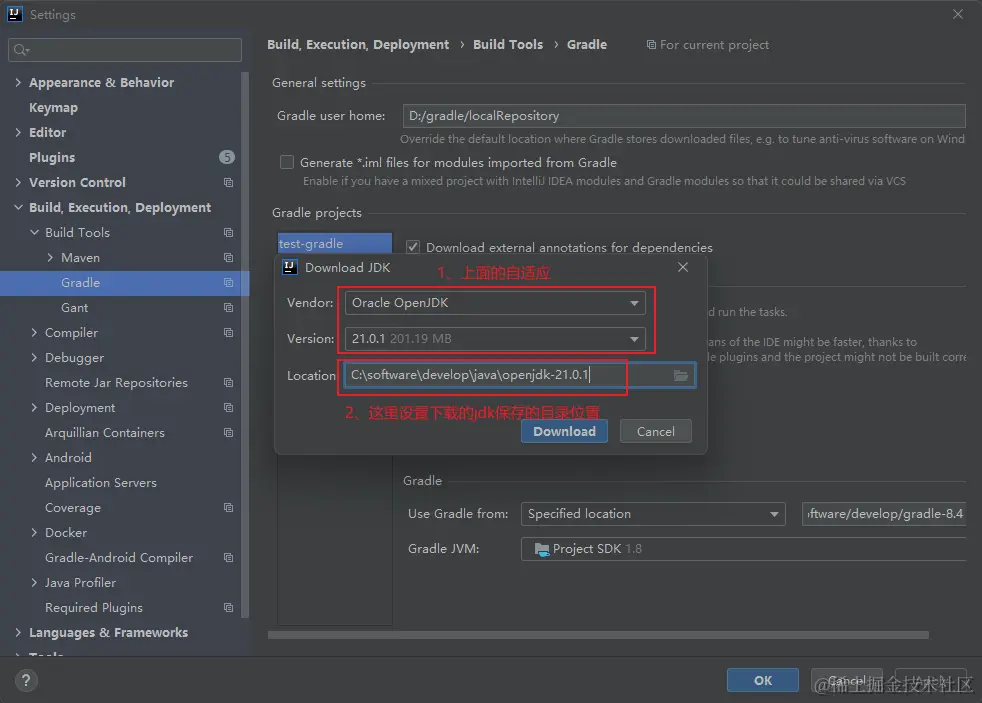The height and width of the screenshot is (703, 982).
Task: Open the Vendor dropdown showing Oracle OpenJDK
Action: pyautogui.click(x=495, y=303)
